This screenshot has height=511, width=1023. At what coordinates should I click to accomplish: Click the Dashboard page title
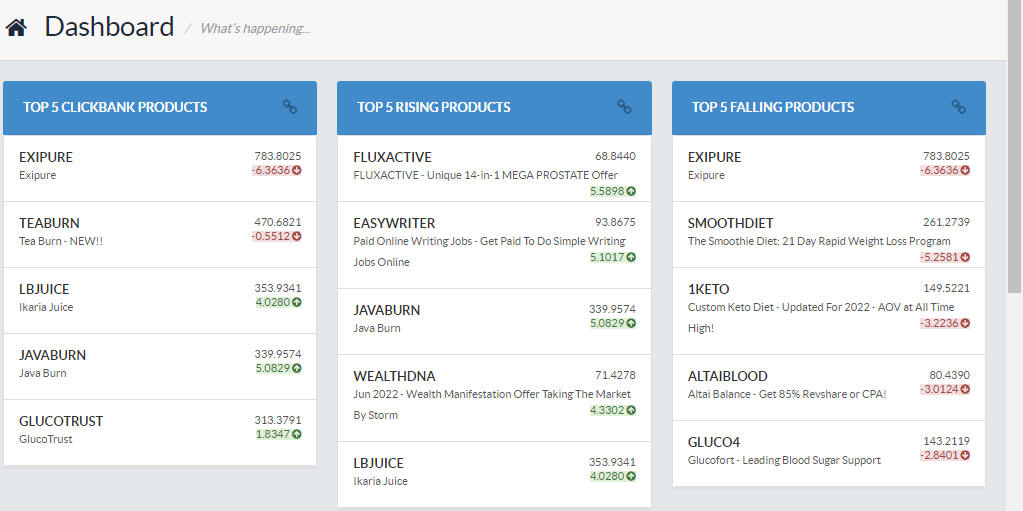pyautogui.click(x=109, y=27)
